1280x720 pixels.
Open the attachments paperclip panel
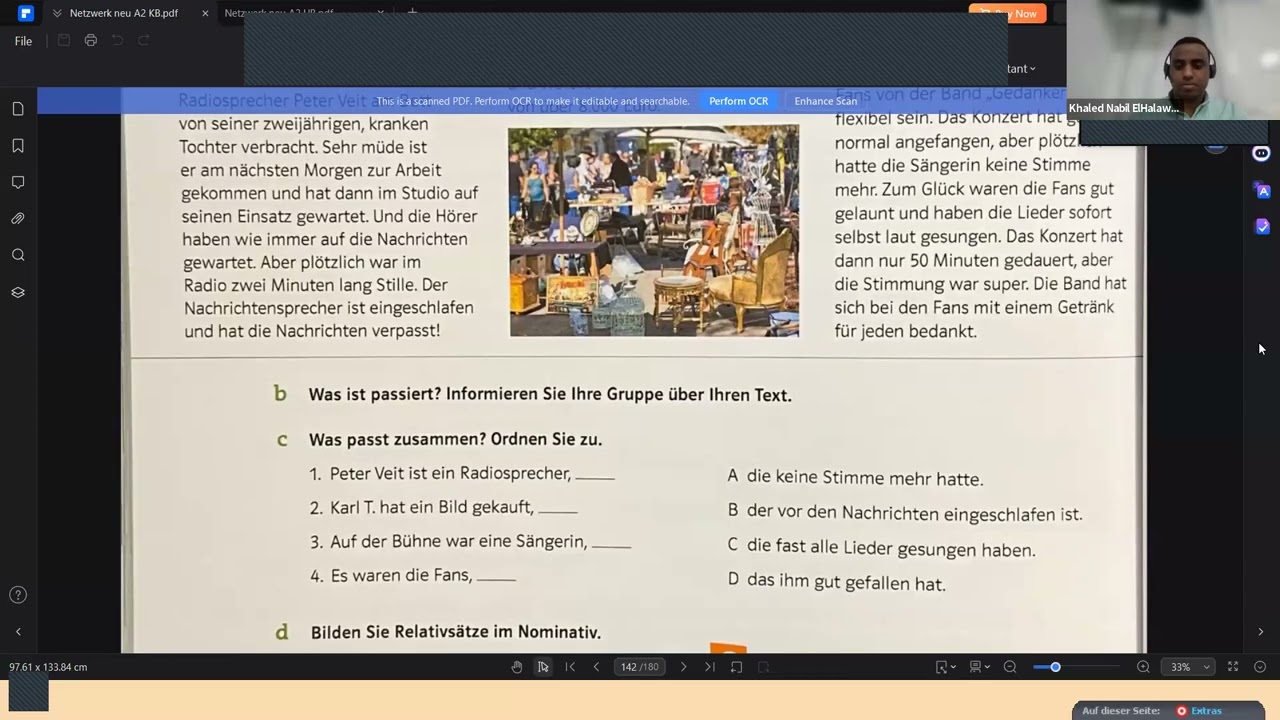[18, 219]
